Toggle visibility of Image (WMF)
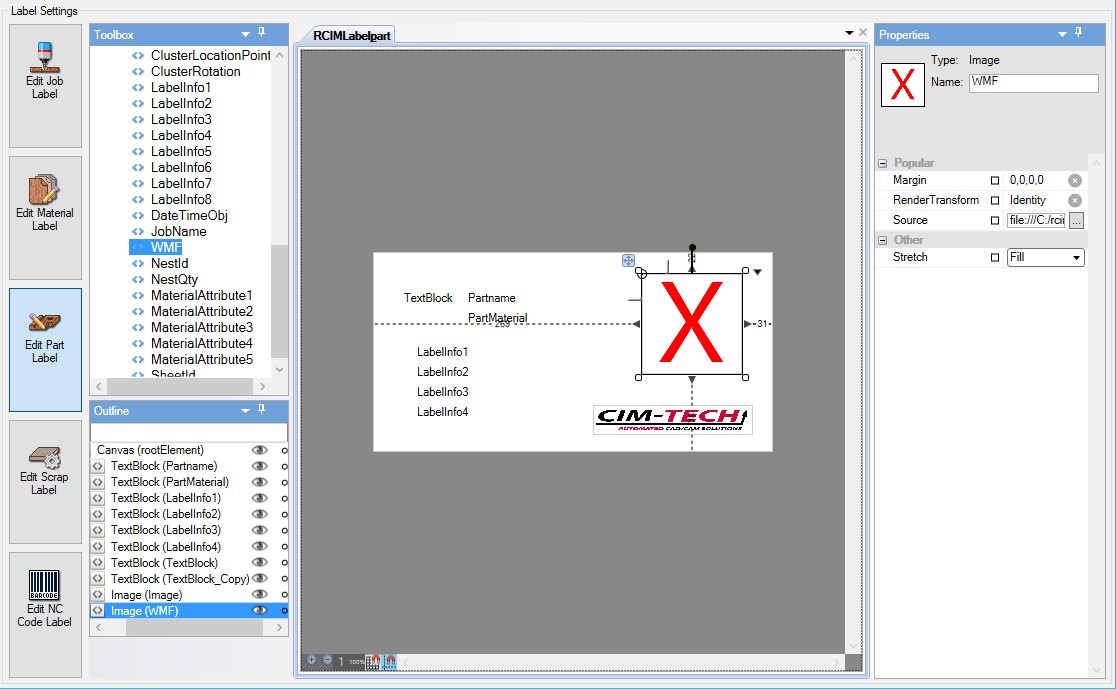1116x689 pixels. click(x=260, y=610)
